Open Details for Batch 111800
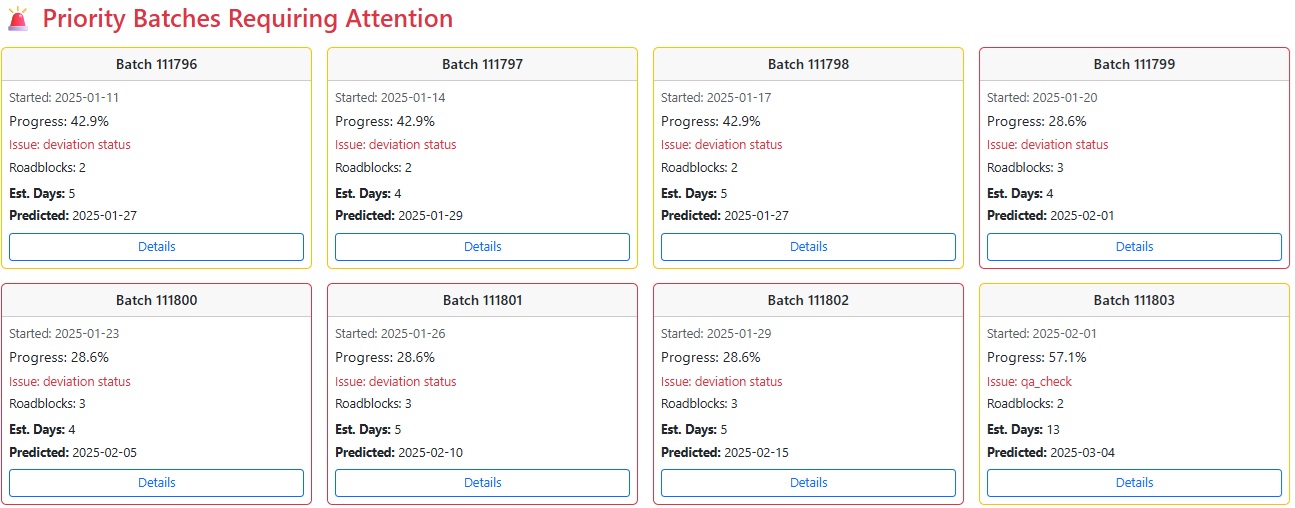Image resolution: width=1295 pixels, height=508 pixels. [156, 483]
